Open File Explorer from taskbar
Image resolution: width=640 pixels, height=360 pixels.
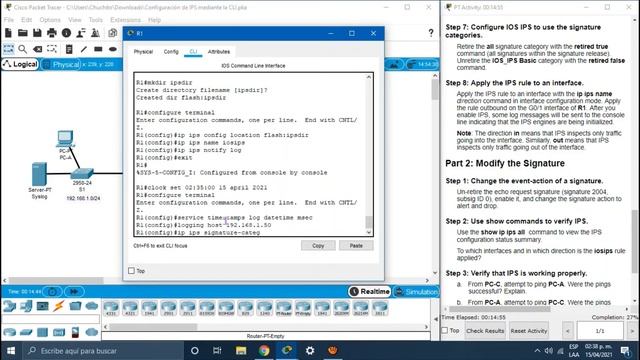click(x=241, y=351)
